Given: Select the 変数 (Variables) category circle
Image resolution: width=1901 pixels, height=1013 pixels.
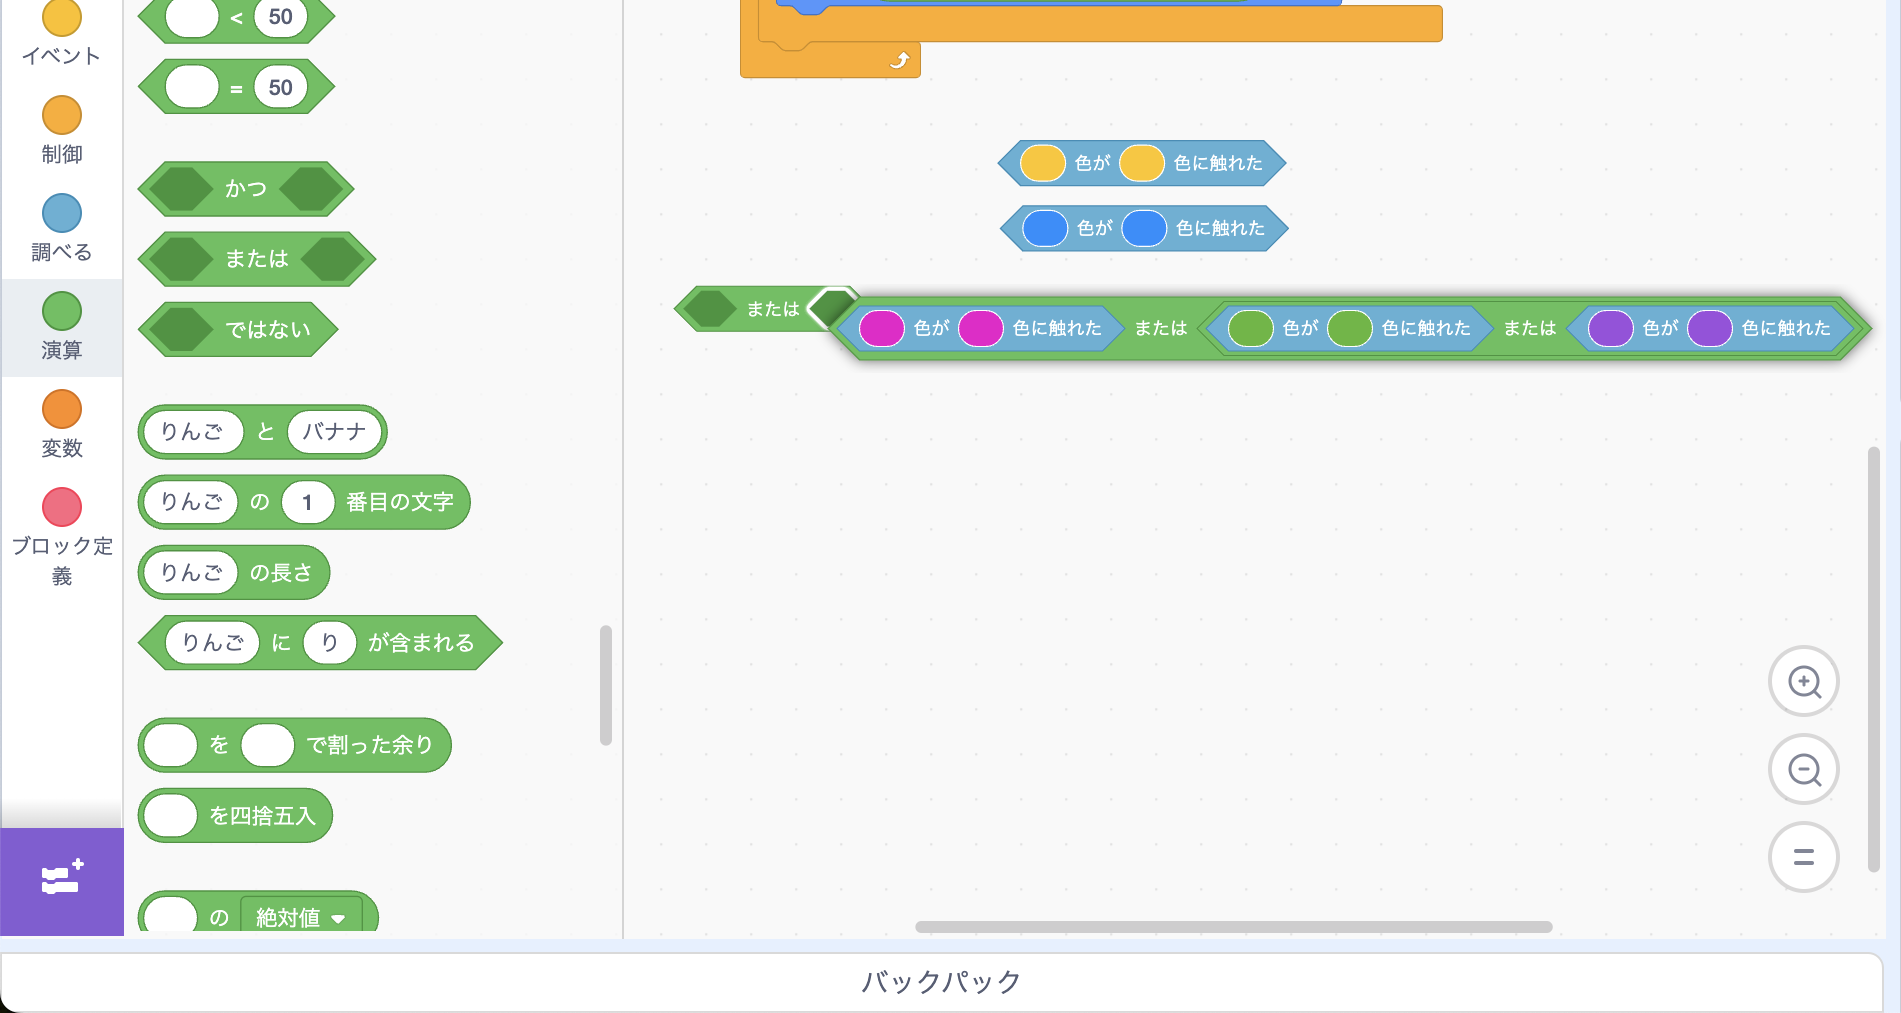Looking at the screenshot, I should (62, 410).
